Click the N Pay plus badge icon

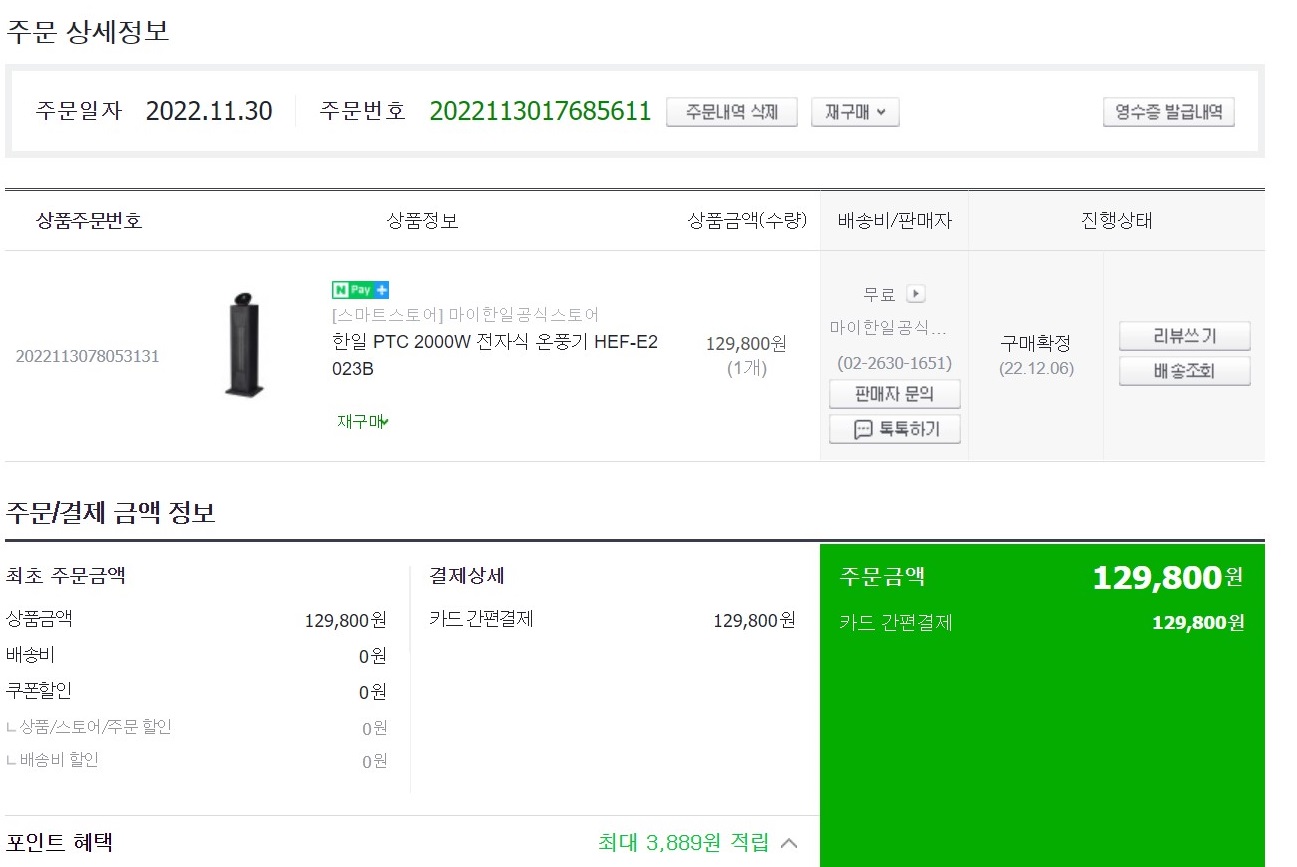pos(360,290)
